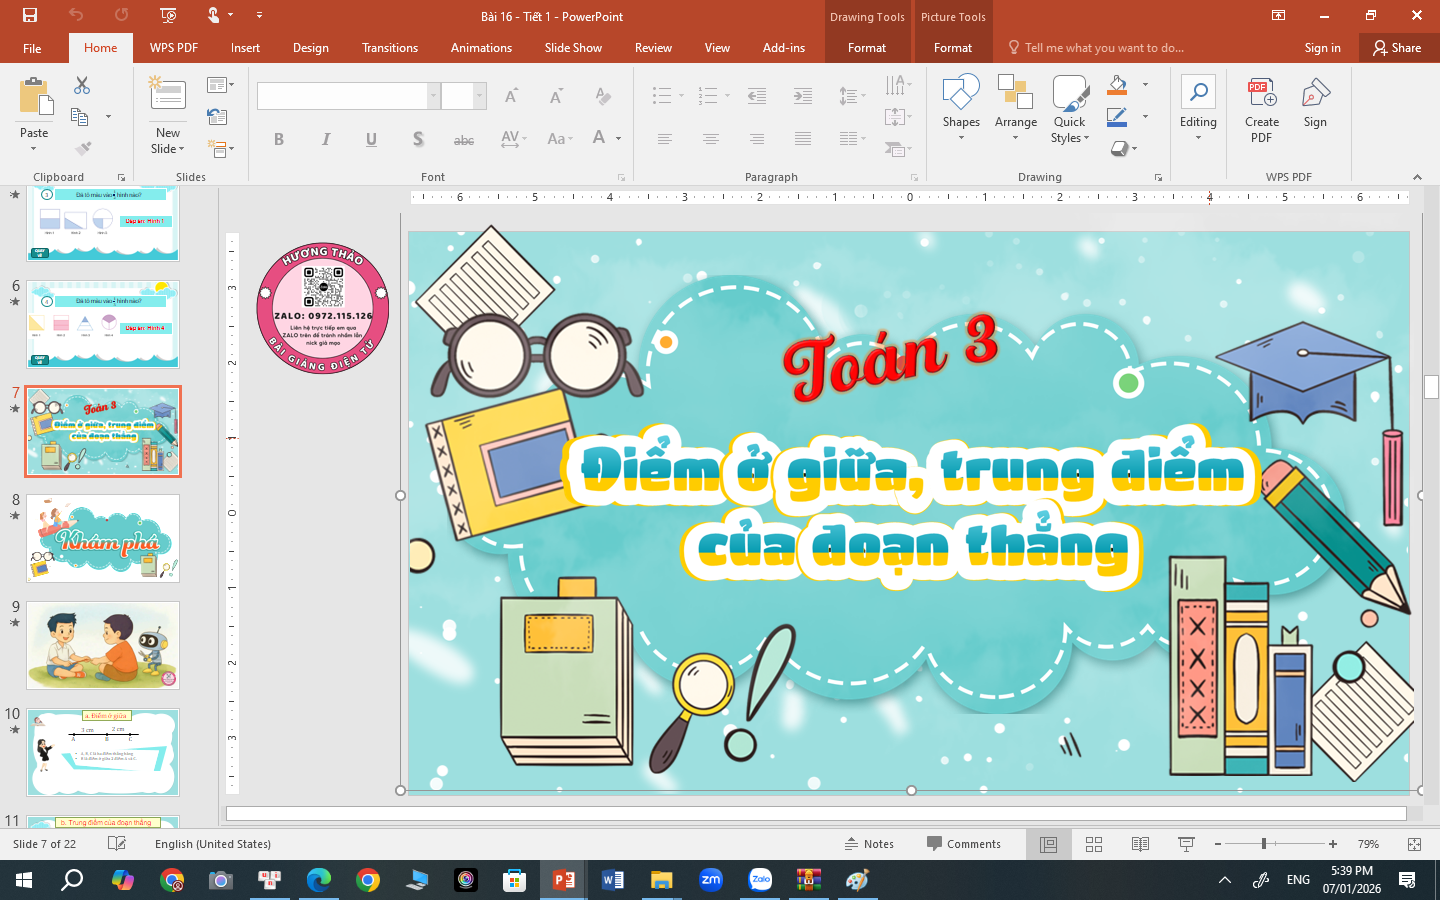Open PowerPoint from the Windows taskbar
This screenshot has width=1440, height=900.
[564, 880]
